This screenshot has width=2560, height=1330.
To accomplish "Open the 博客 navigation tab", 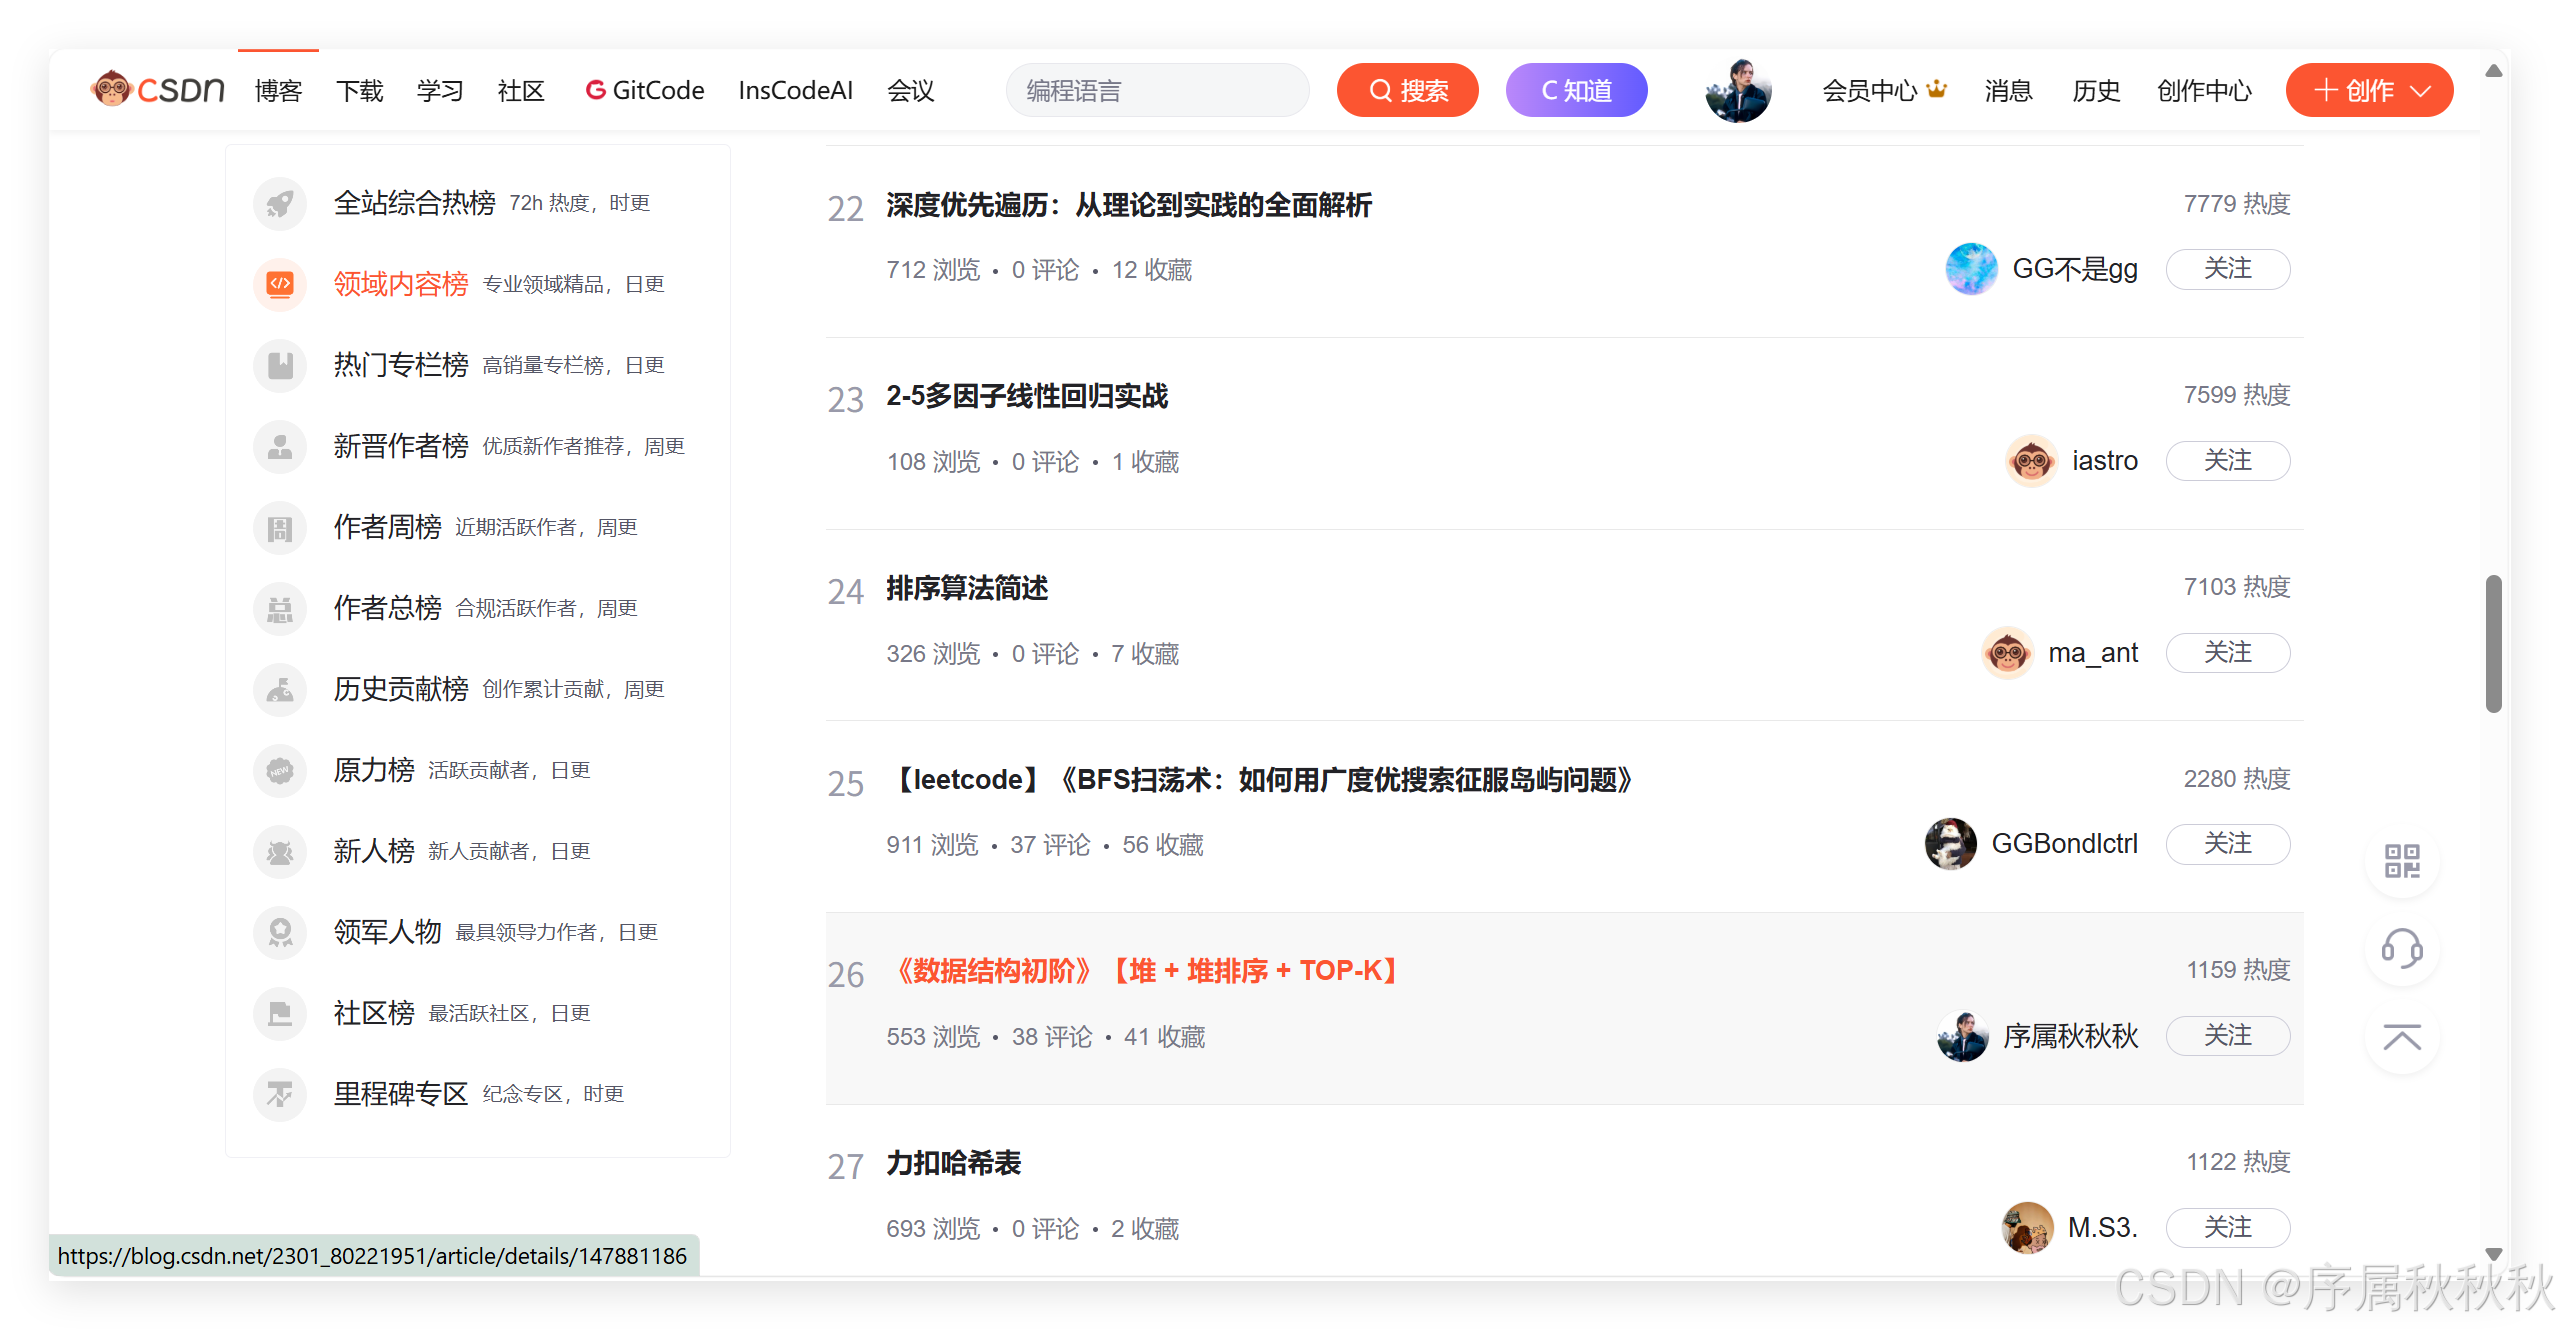I will click(278, 91).
